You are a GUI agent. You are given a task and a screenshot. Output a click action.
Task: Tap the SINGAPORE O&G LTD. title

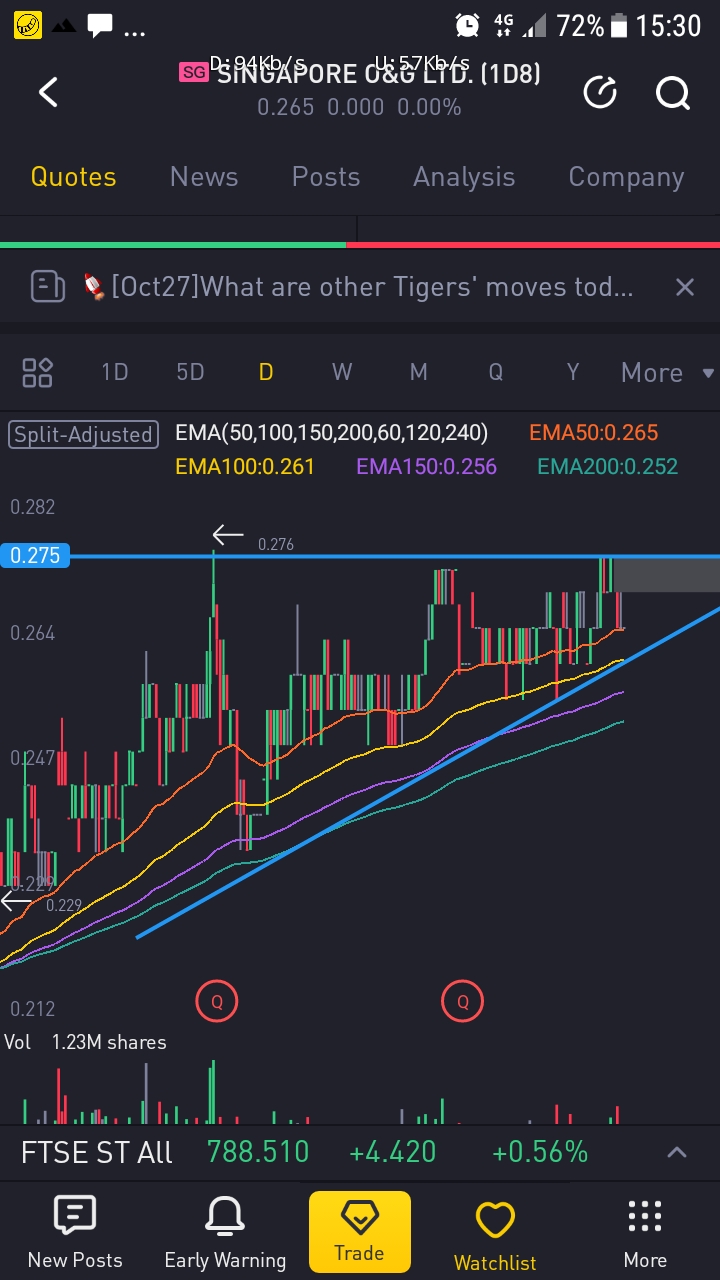tap(378, 73)
